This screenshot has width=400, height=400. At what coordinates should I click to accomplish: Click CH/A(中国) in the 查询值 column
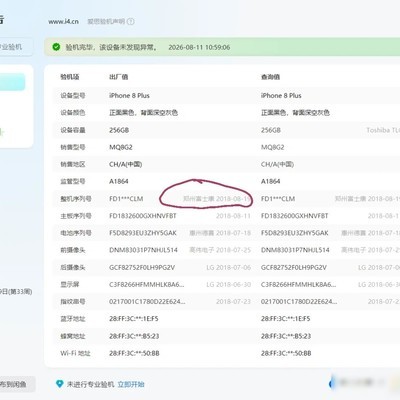[x=277, y=164]
